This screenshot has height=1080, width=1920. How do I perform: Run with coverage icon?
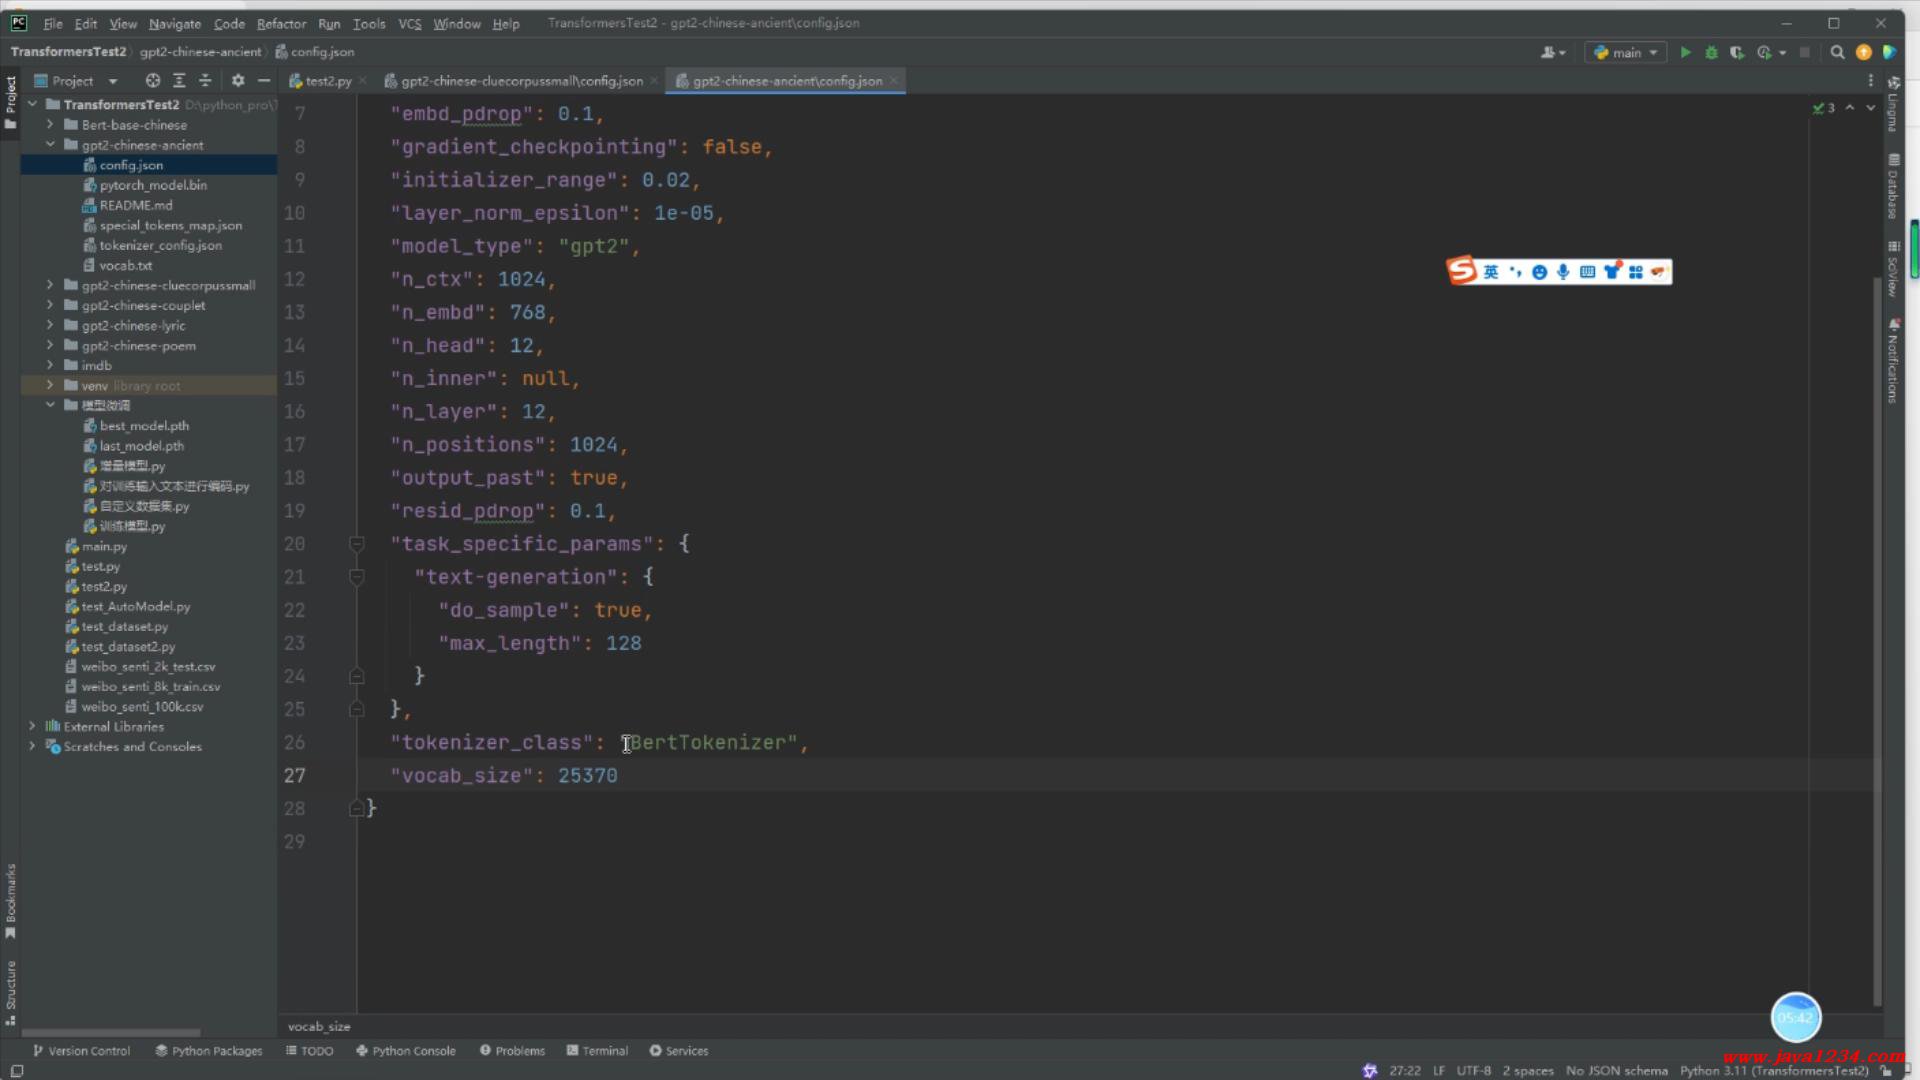pos(1737,52)
